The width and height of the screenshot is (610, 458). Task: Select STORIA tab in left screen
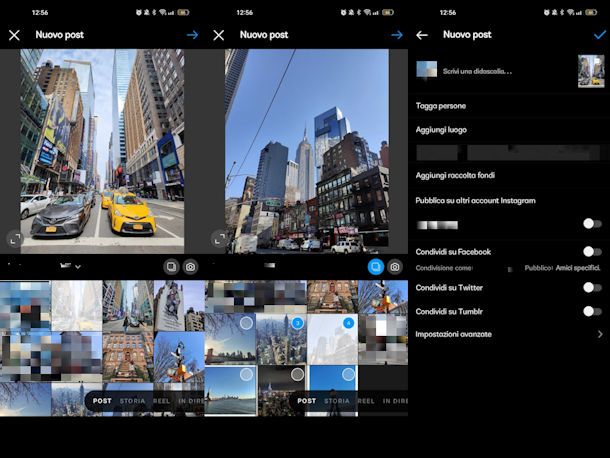(x=132, y=401)
